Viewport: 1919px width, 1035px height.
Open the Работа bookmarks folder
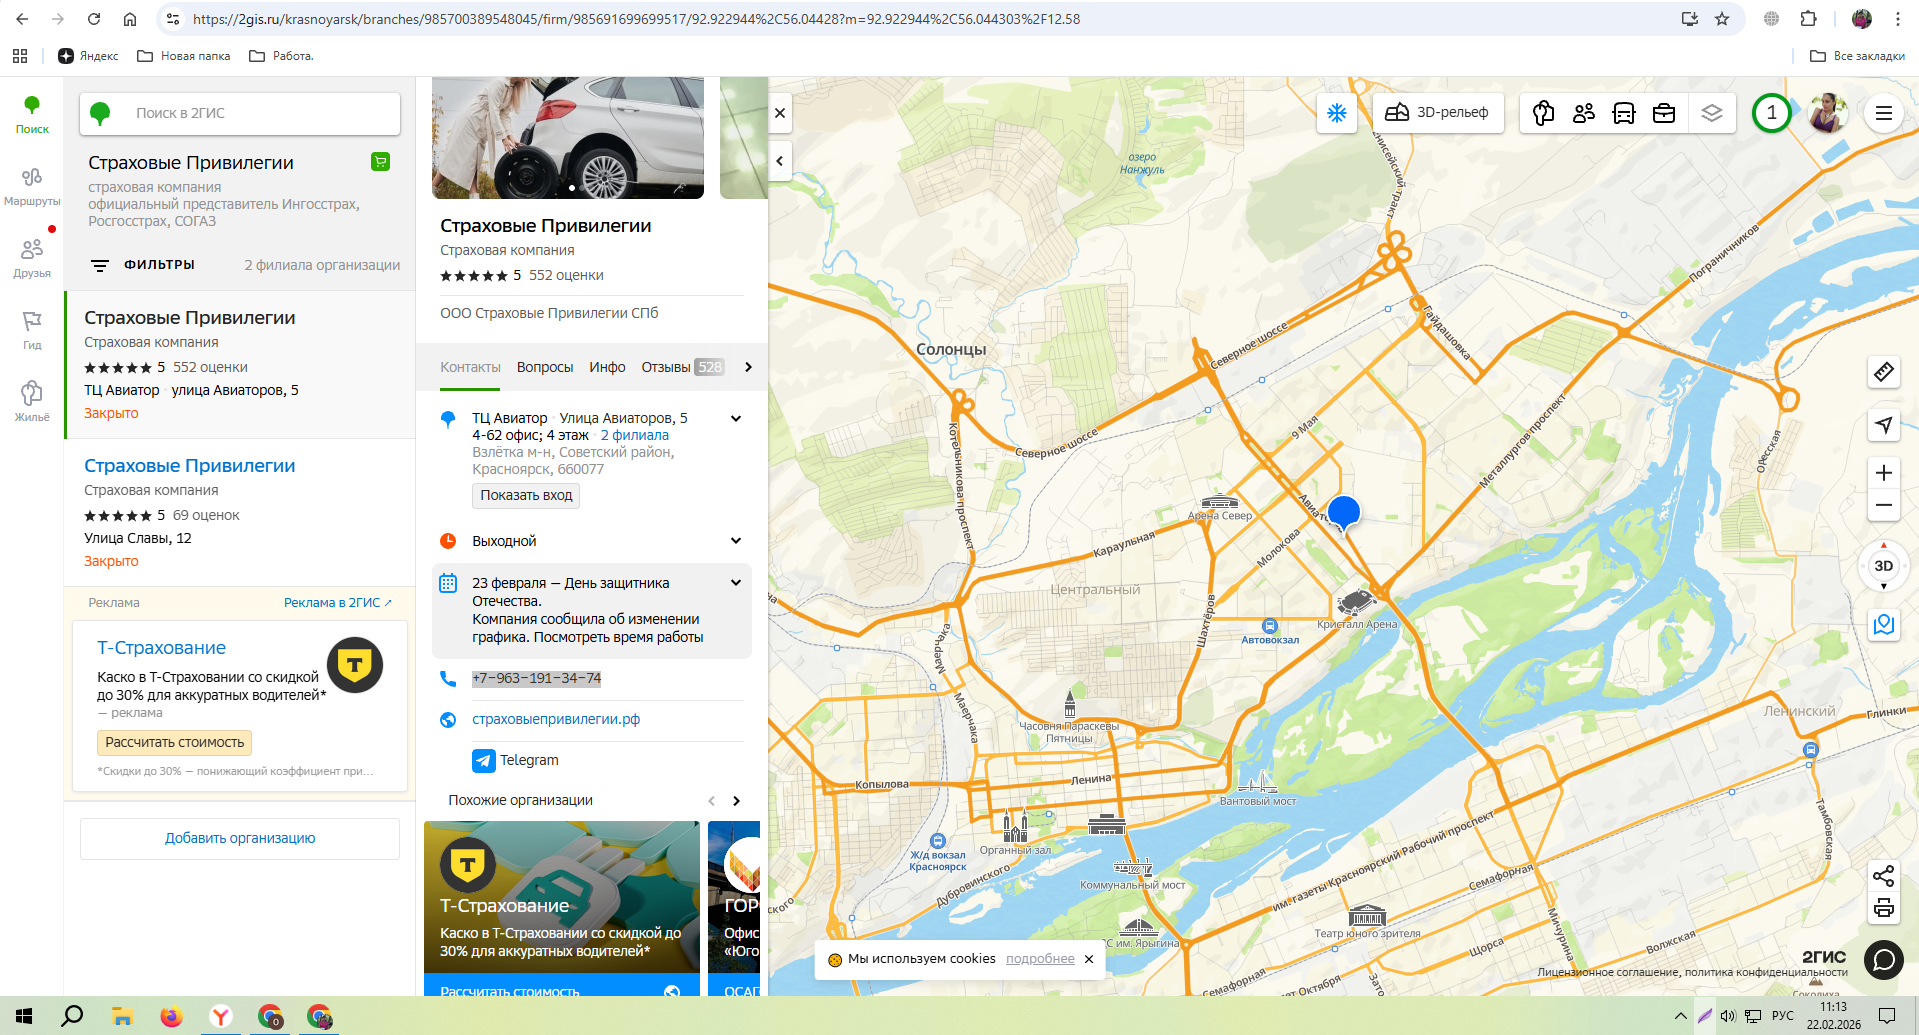point(282,56)
